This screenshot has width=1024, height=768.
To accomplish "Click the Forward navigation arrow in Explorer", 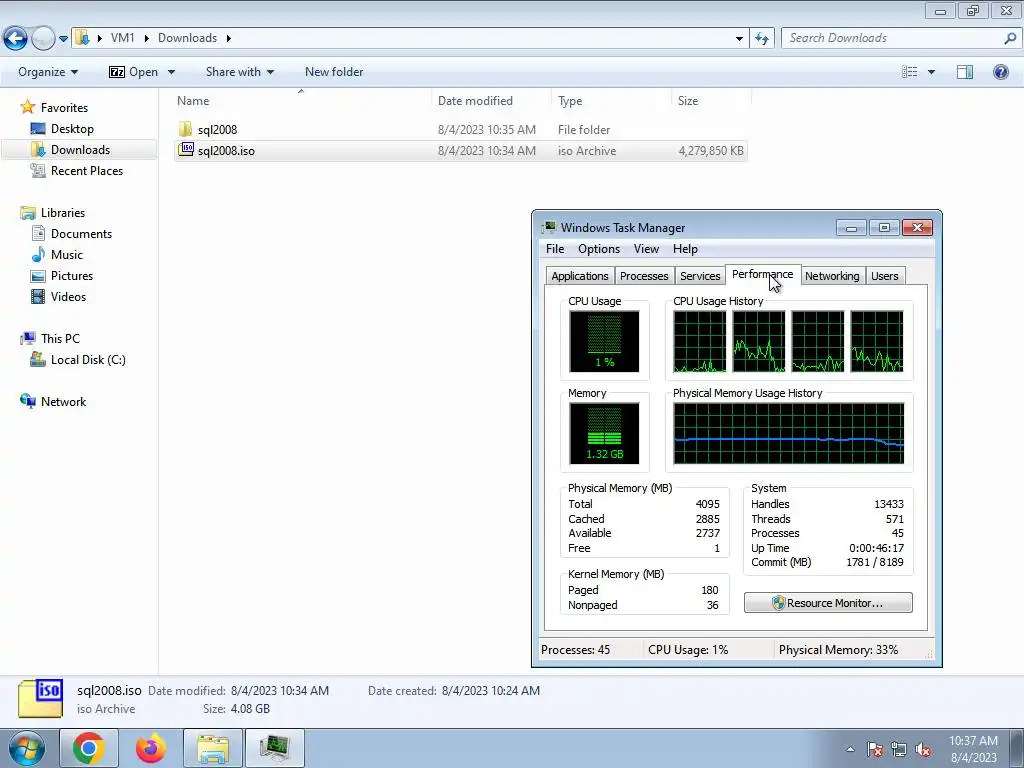I will pos(43,39).
